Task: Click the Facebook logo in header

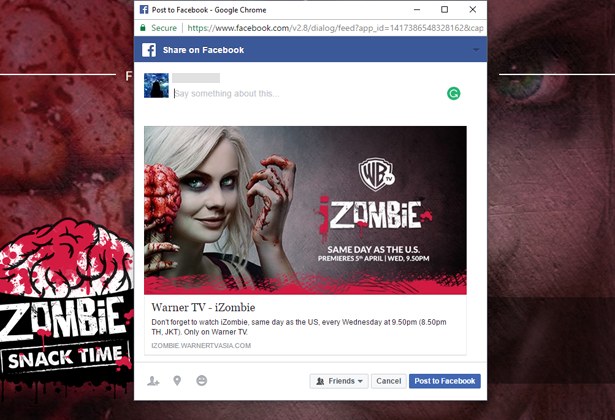Action: click(x=149, y=50)
